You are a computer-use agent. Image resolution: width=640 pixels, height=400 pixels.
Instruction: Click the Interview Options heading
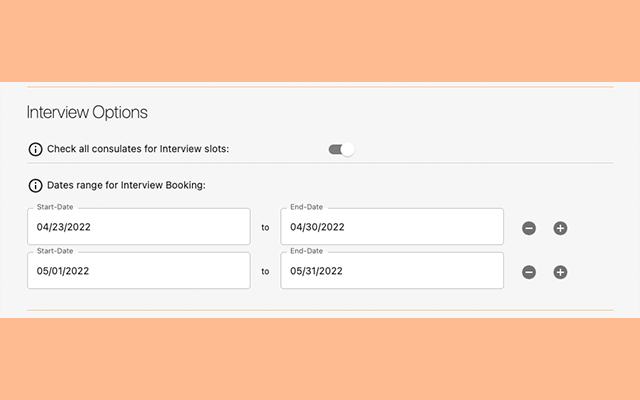tap(87, 112)
